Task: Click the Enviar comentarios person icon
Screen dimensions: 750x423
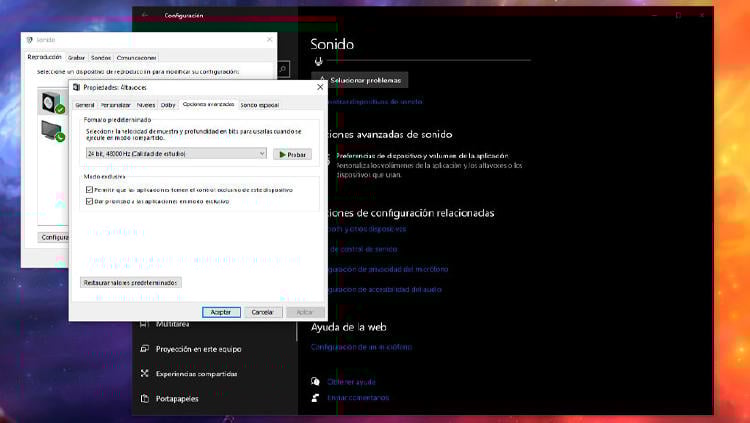Action: pos(315,398)
